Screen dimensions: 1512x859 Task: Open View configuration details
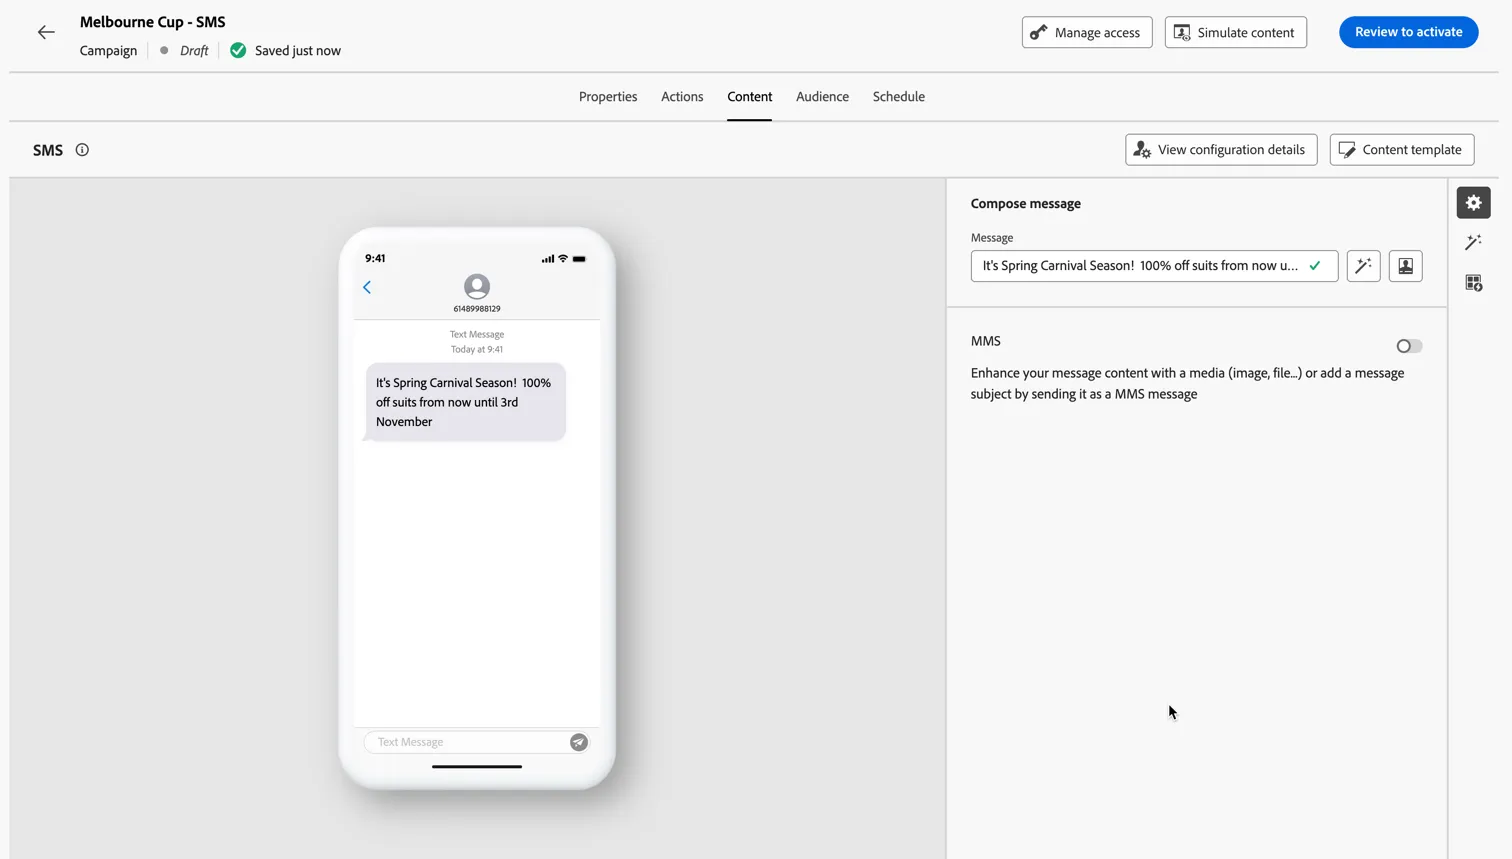[x=1221, y=150]
